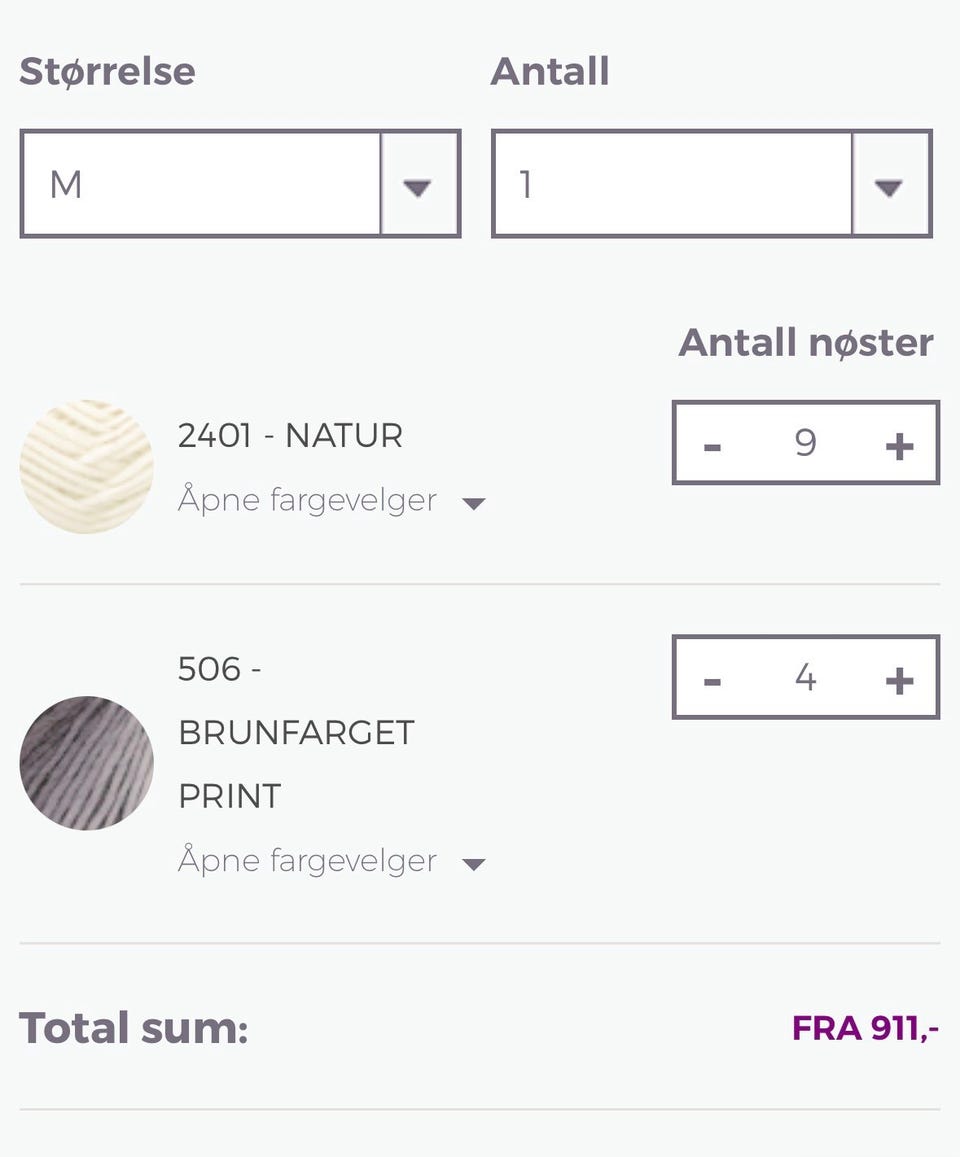Click the NATUR skein count value 9
The height and width of the screenshot is (1157, 960).
click(806, 443)
